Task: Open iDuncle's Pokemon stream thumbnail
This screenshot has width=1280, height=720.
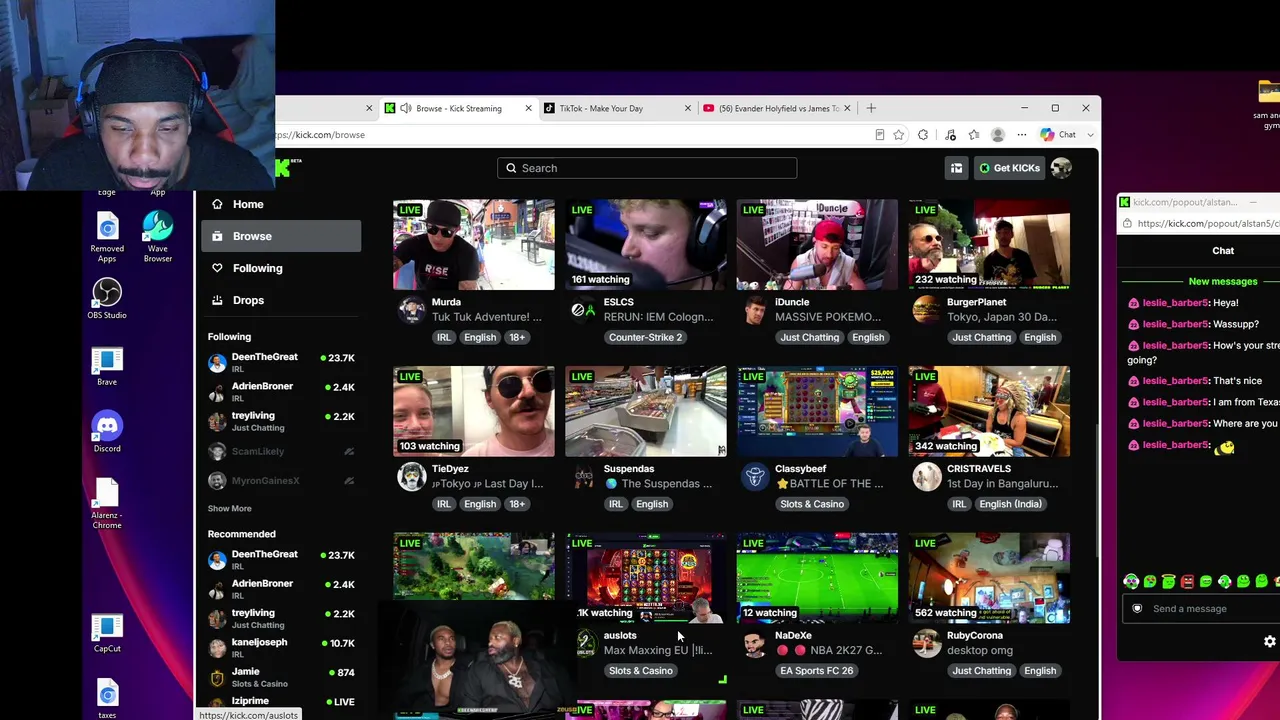Action: click(817, 245)
